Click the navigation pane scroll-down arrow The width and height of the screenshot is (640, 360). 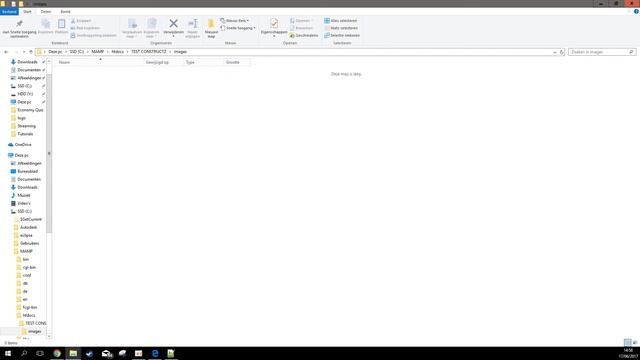click(49, 336)
